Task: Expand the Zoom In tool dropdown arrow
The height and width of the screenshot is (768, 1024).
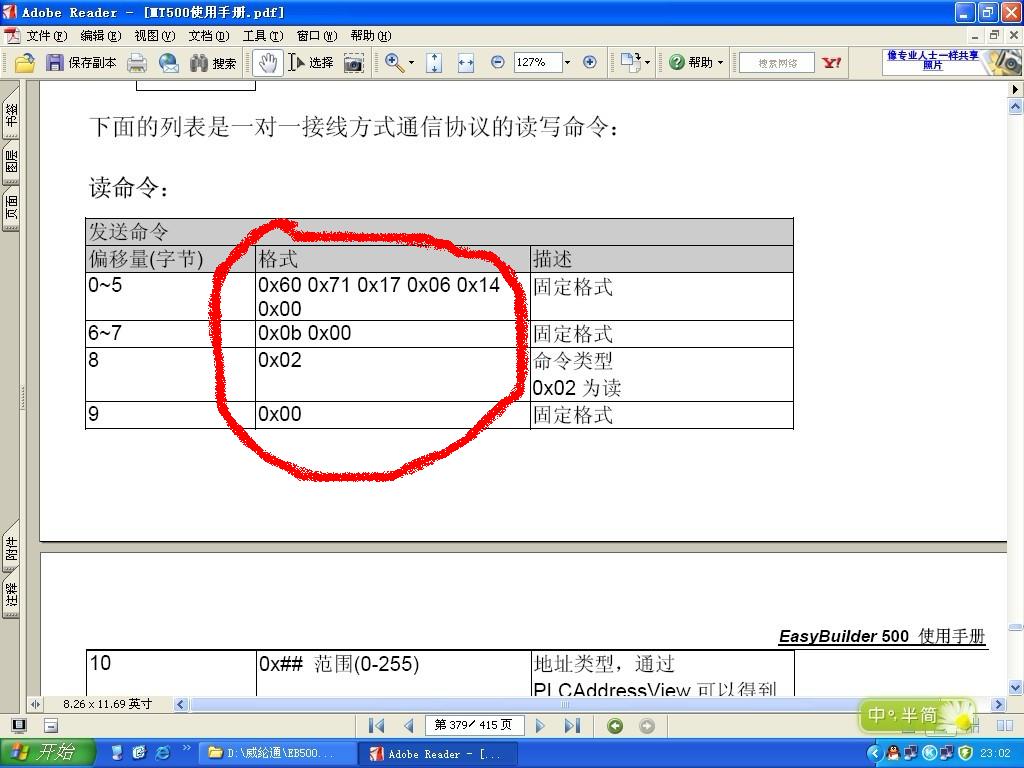Action: [x=411, y=63]
